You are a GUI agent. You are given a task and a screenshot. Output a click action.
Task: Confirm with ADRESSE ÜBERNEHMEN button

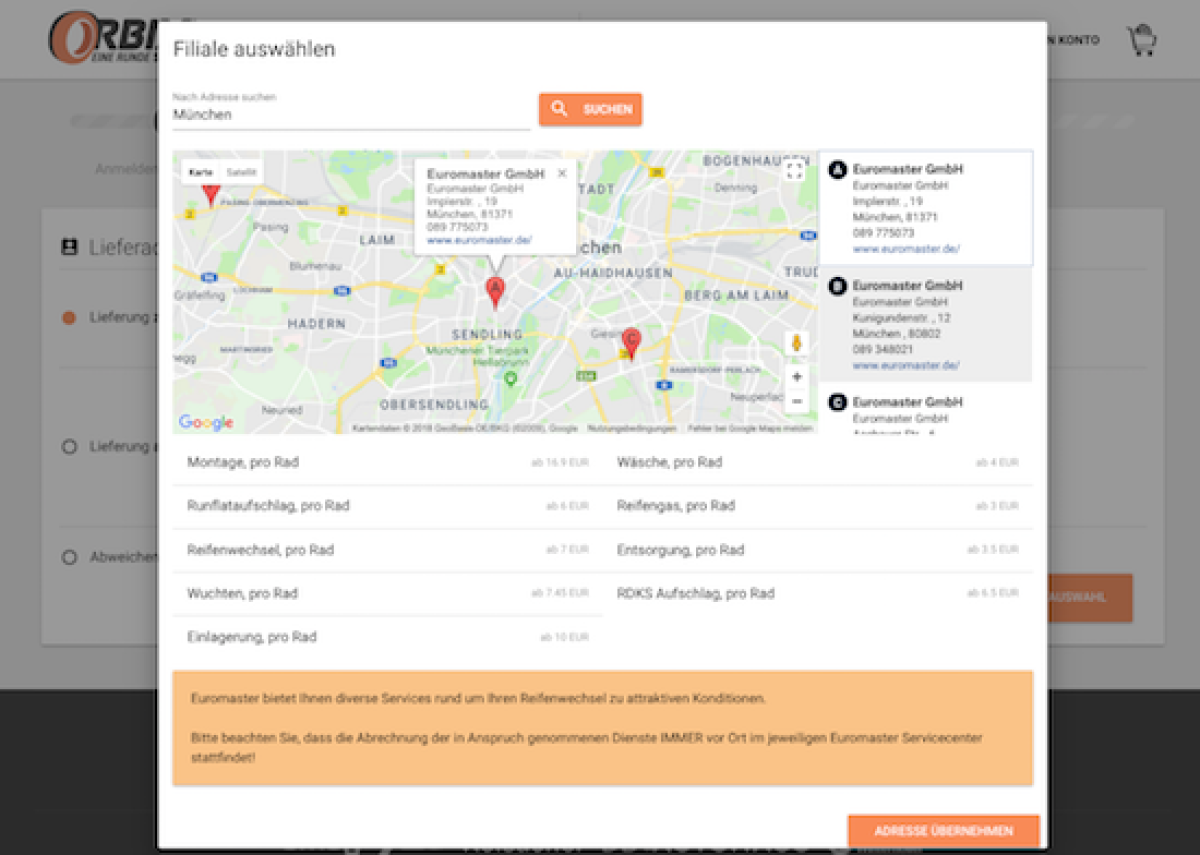[943, 831]
